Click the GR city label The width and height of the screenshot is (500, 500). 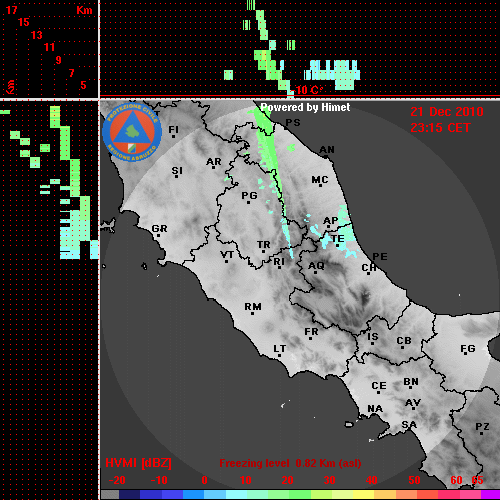(159, 229)
